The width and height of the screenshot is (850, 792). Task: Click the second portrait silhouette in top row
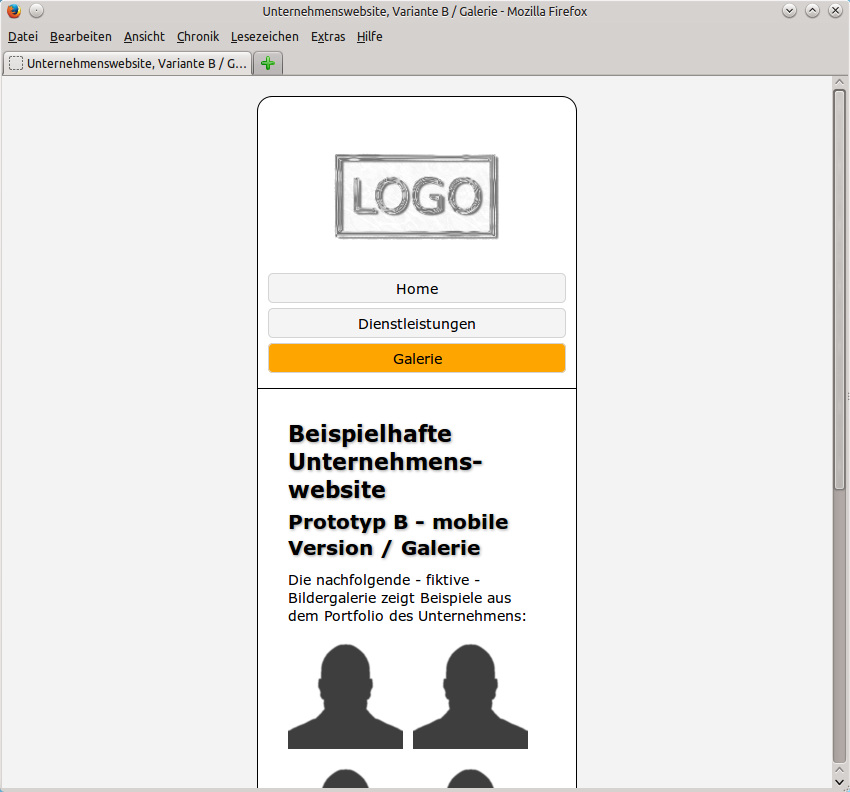pyautogui.click(x=471, y=696)
